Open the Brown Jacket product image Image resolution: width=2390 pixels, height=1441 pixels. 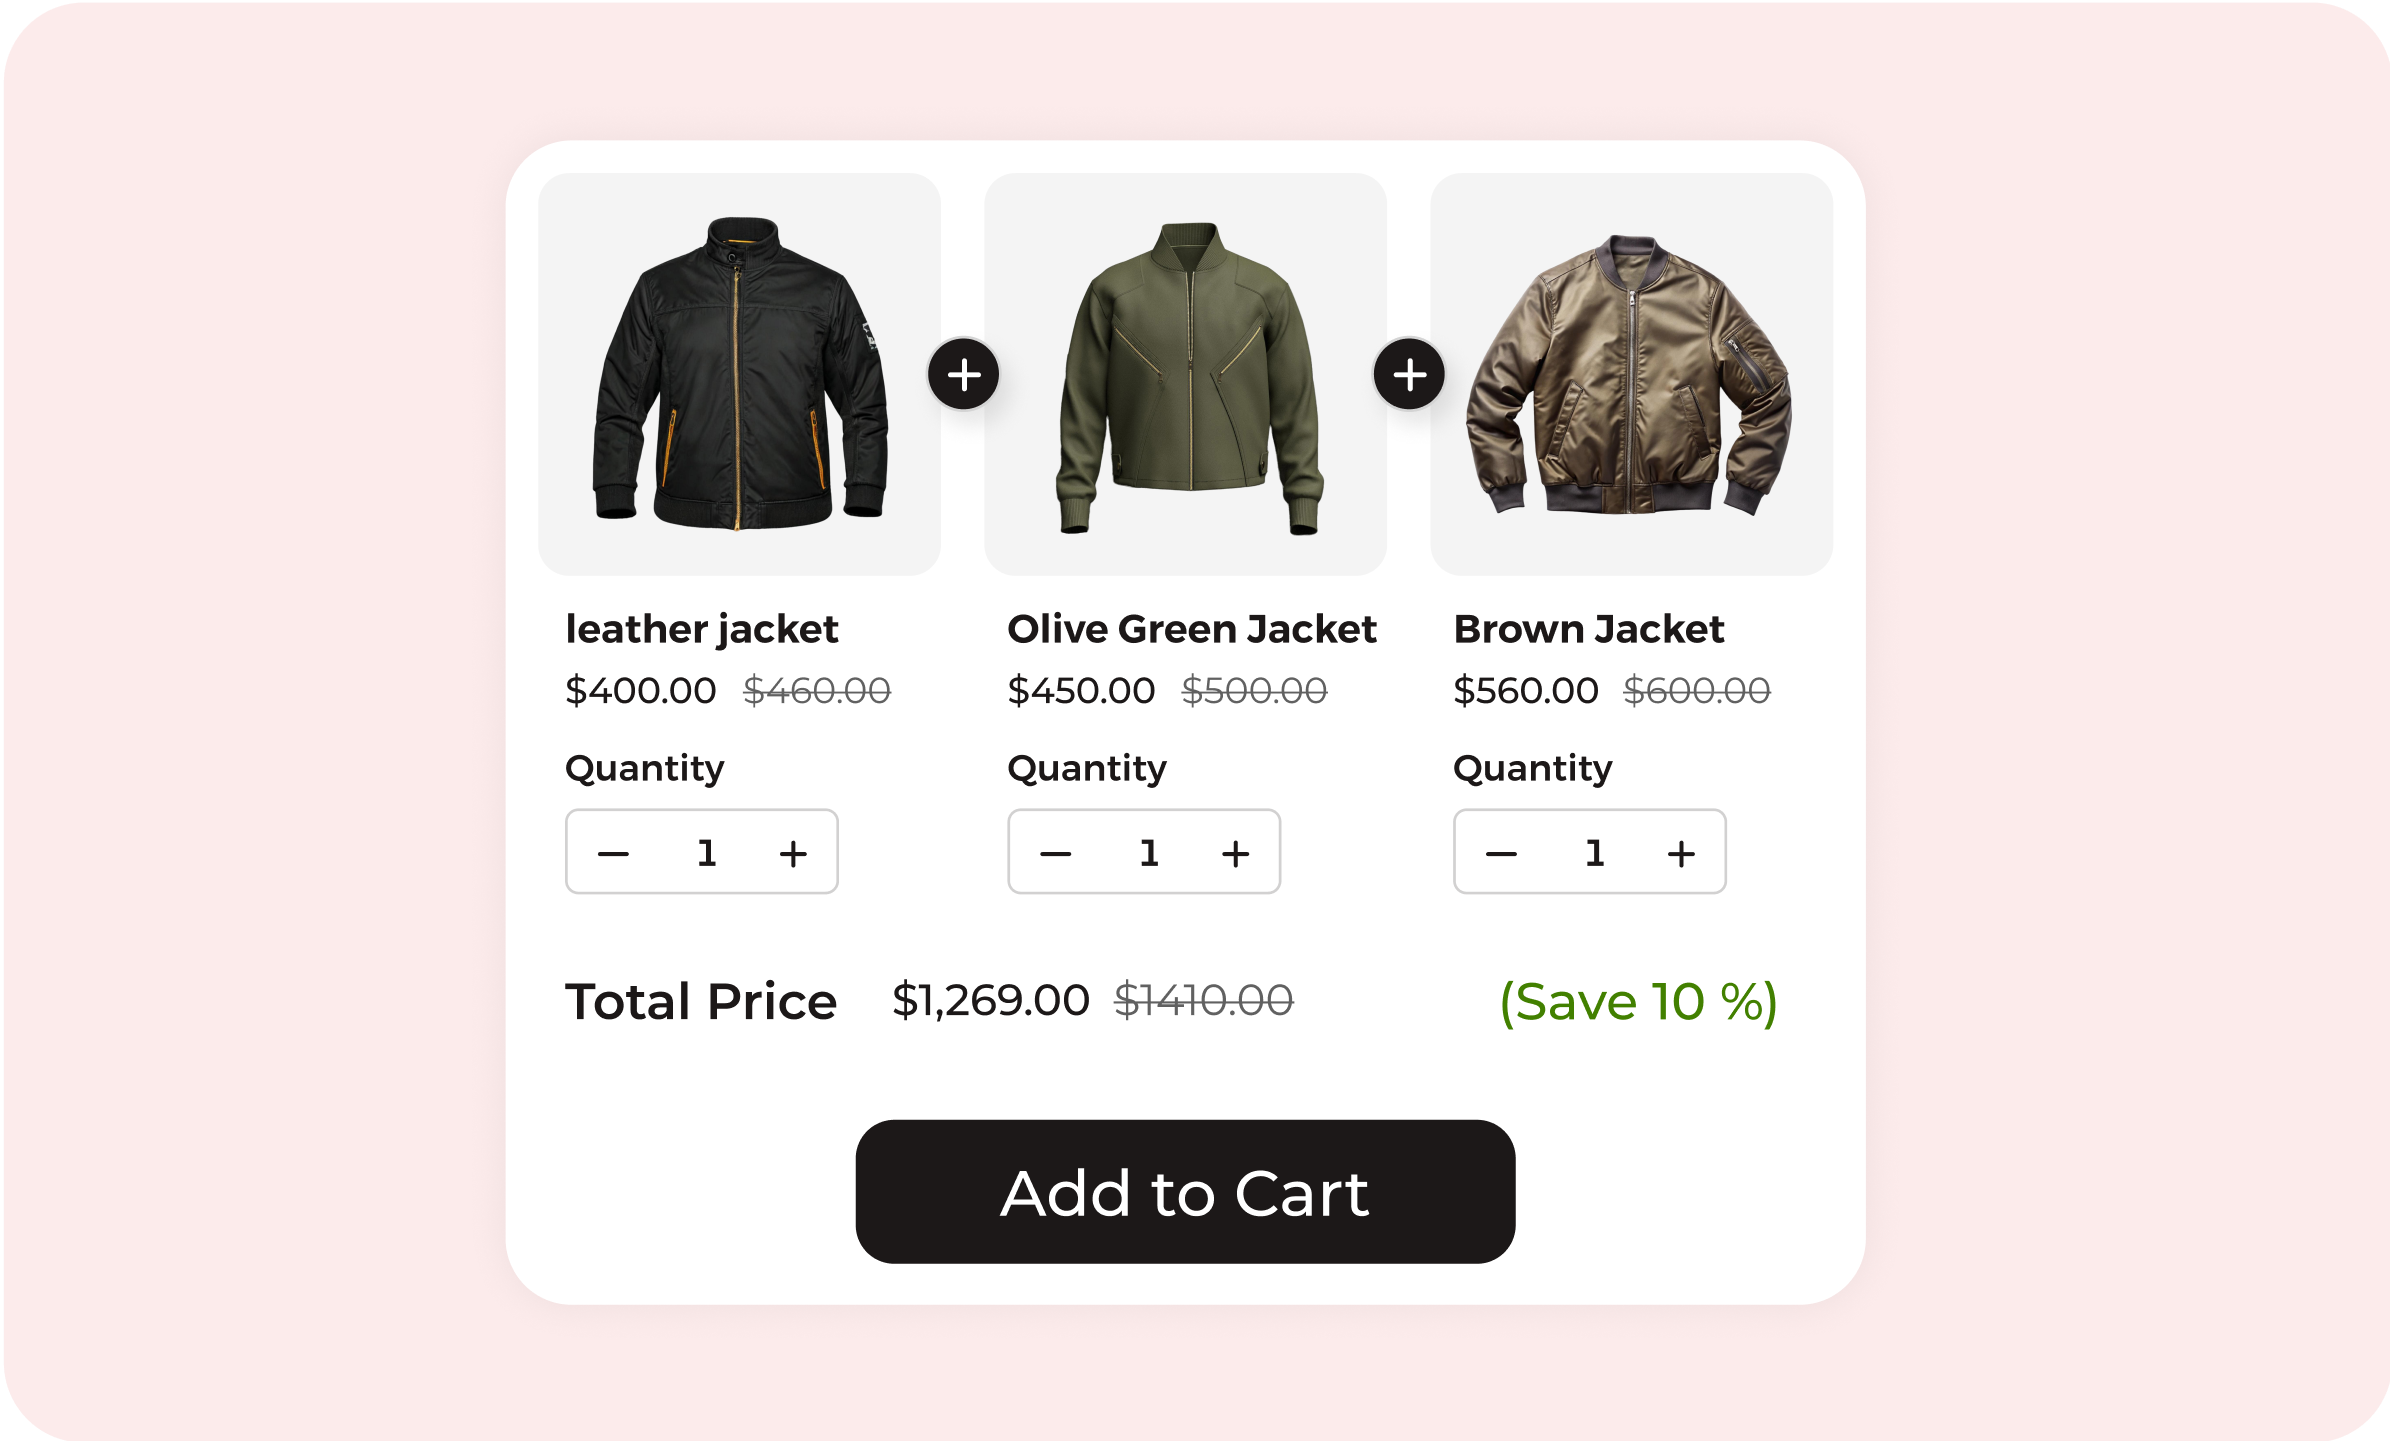(x=1631, y=374)
